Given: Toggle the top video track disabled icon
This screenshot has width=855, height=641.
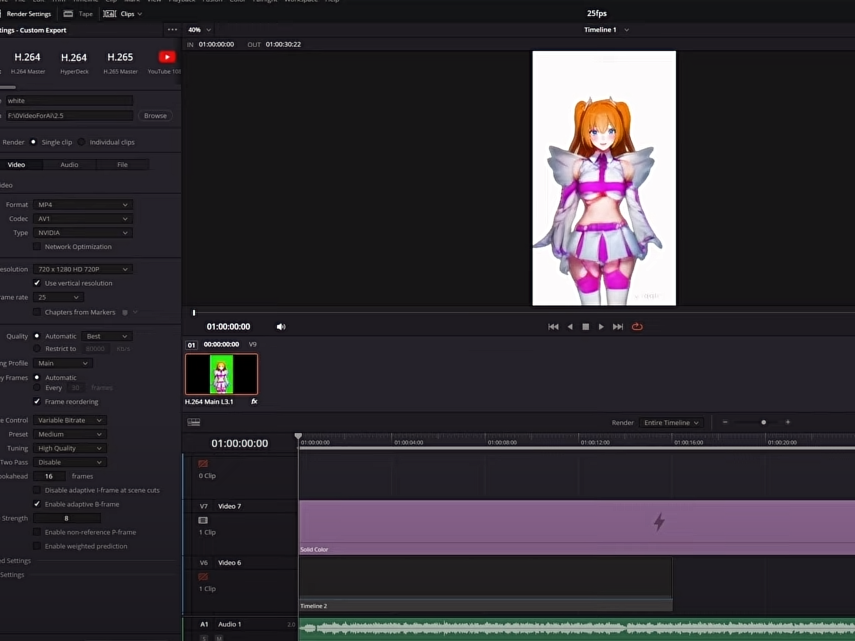Looking at the screenshot, I should tap(203, 463).
